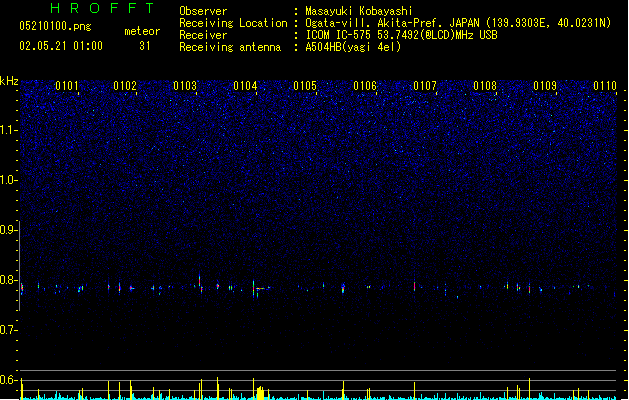Viewport: 629px width, 400px height.
Task: Click the 0103 time marker
Action: [x=185, y=86]
